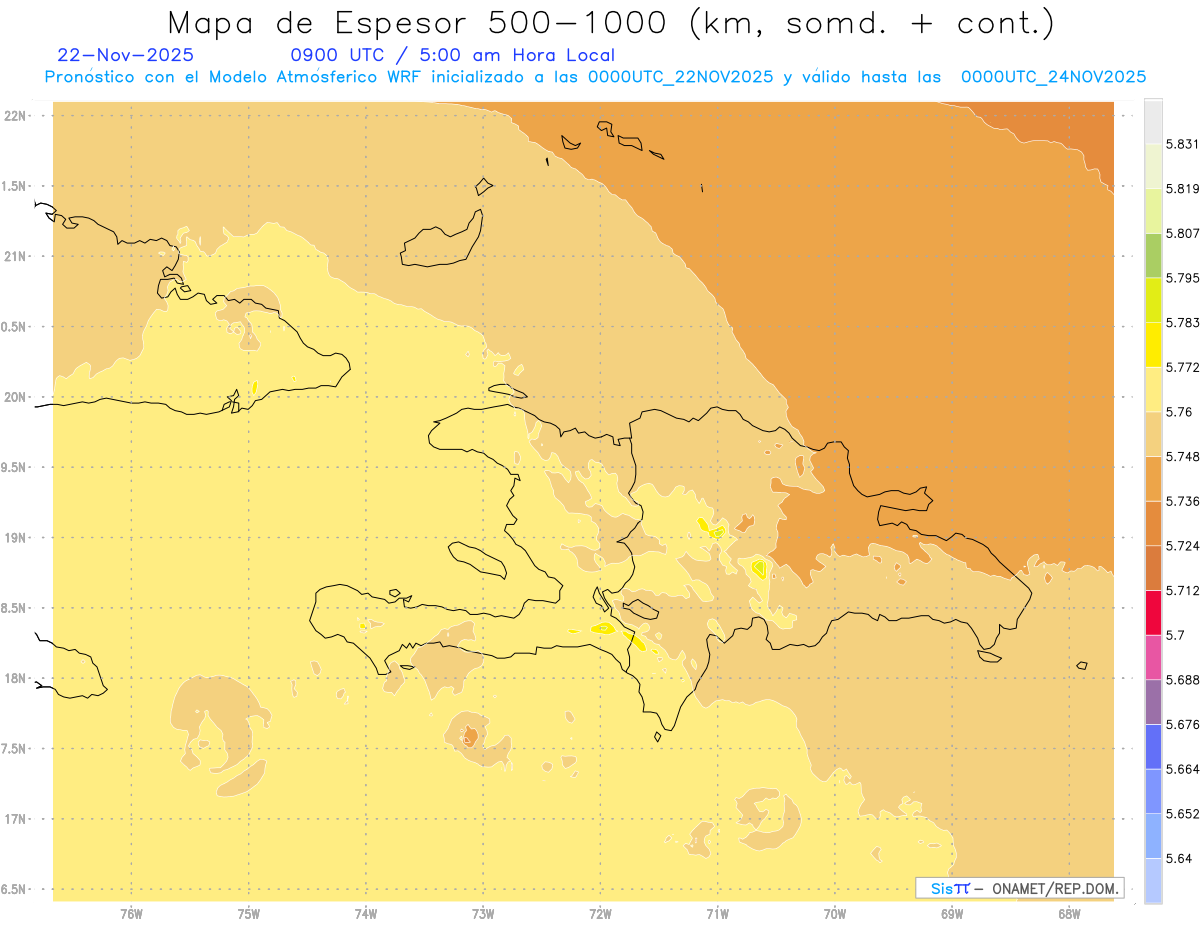Click the legend value '5.807'
Screen dimensions: 1200x927
(1182, 233)
